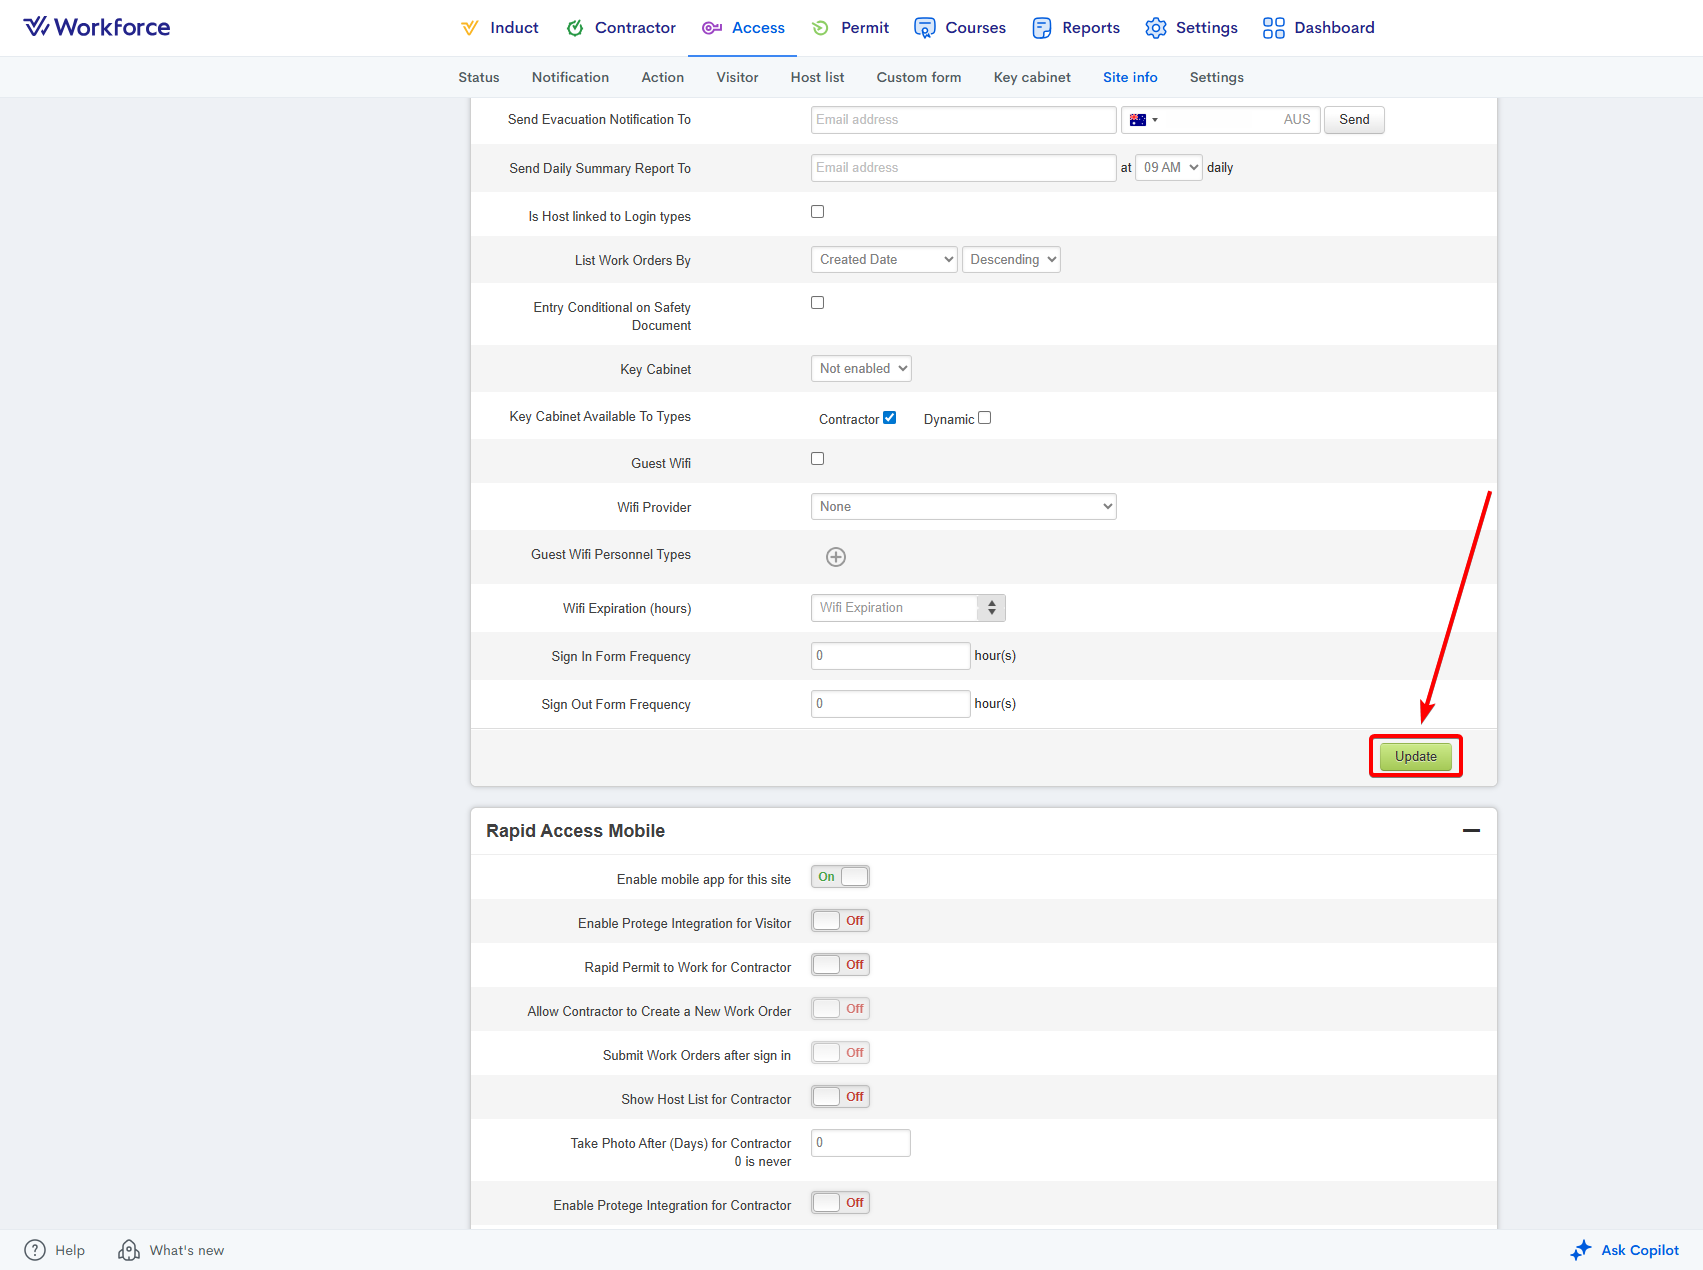Switch to the Host list tab
Viewport: 1703px width, 1270px height.
[x=817, y=77]
